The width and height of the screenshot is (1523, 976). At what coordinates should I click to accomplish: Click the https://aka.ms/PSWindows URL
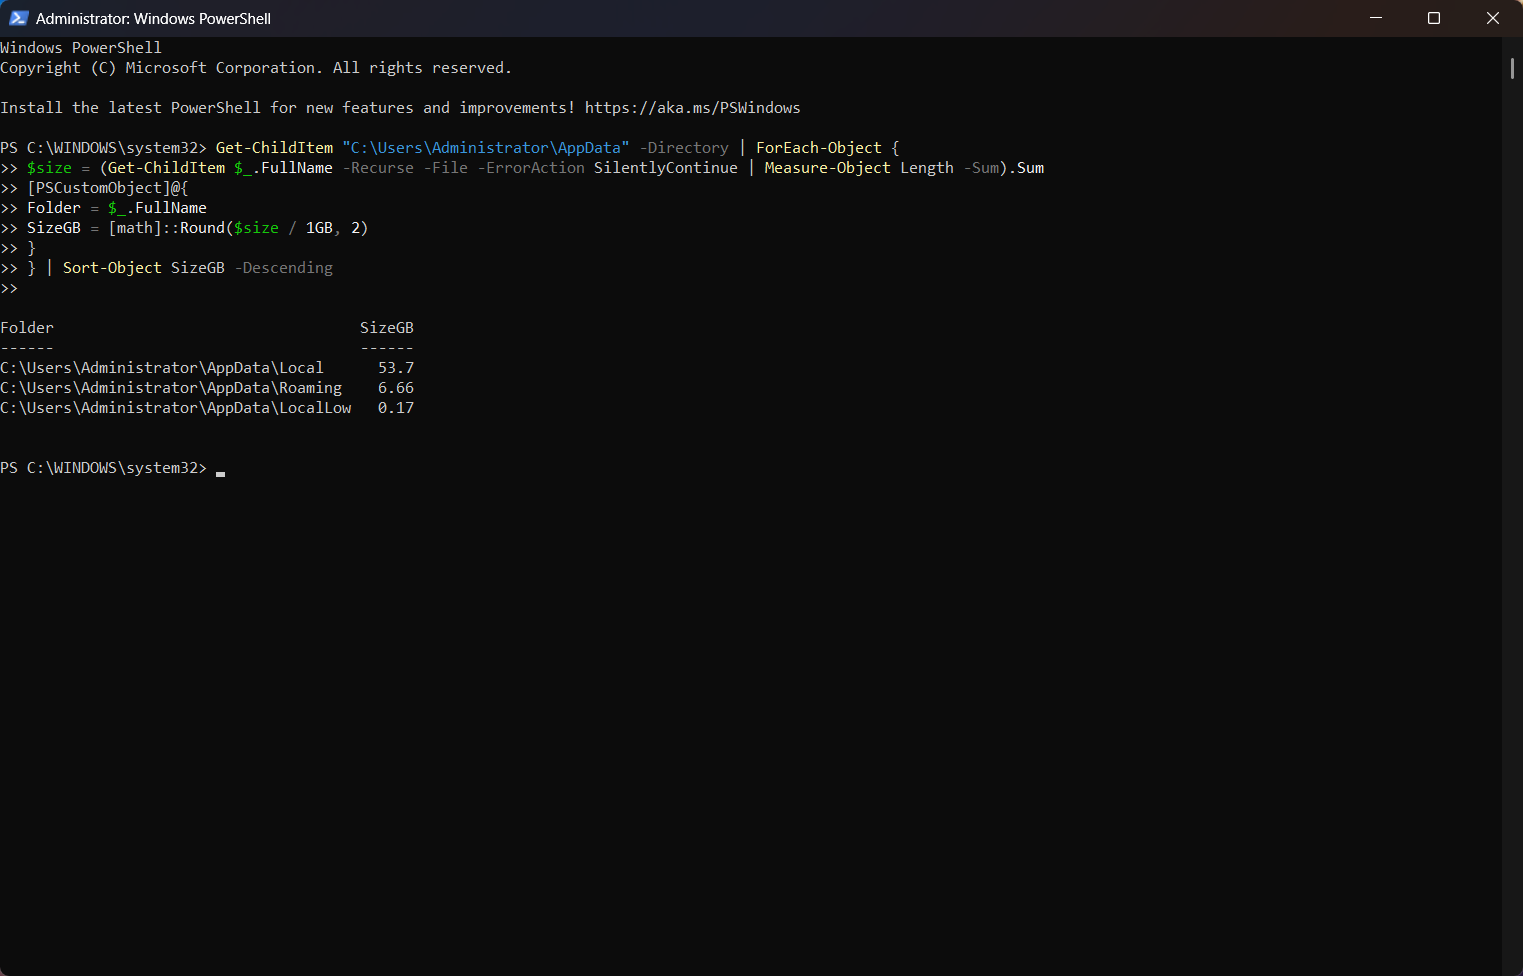692,108
